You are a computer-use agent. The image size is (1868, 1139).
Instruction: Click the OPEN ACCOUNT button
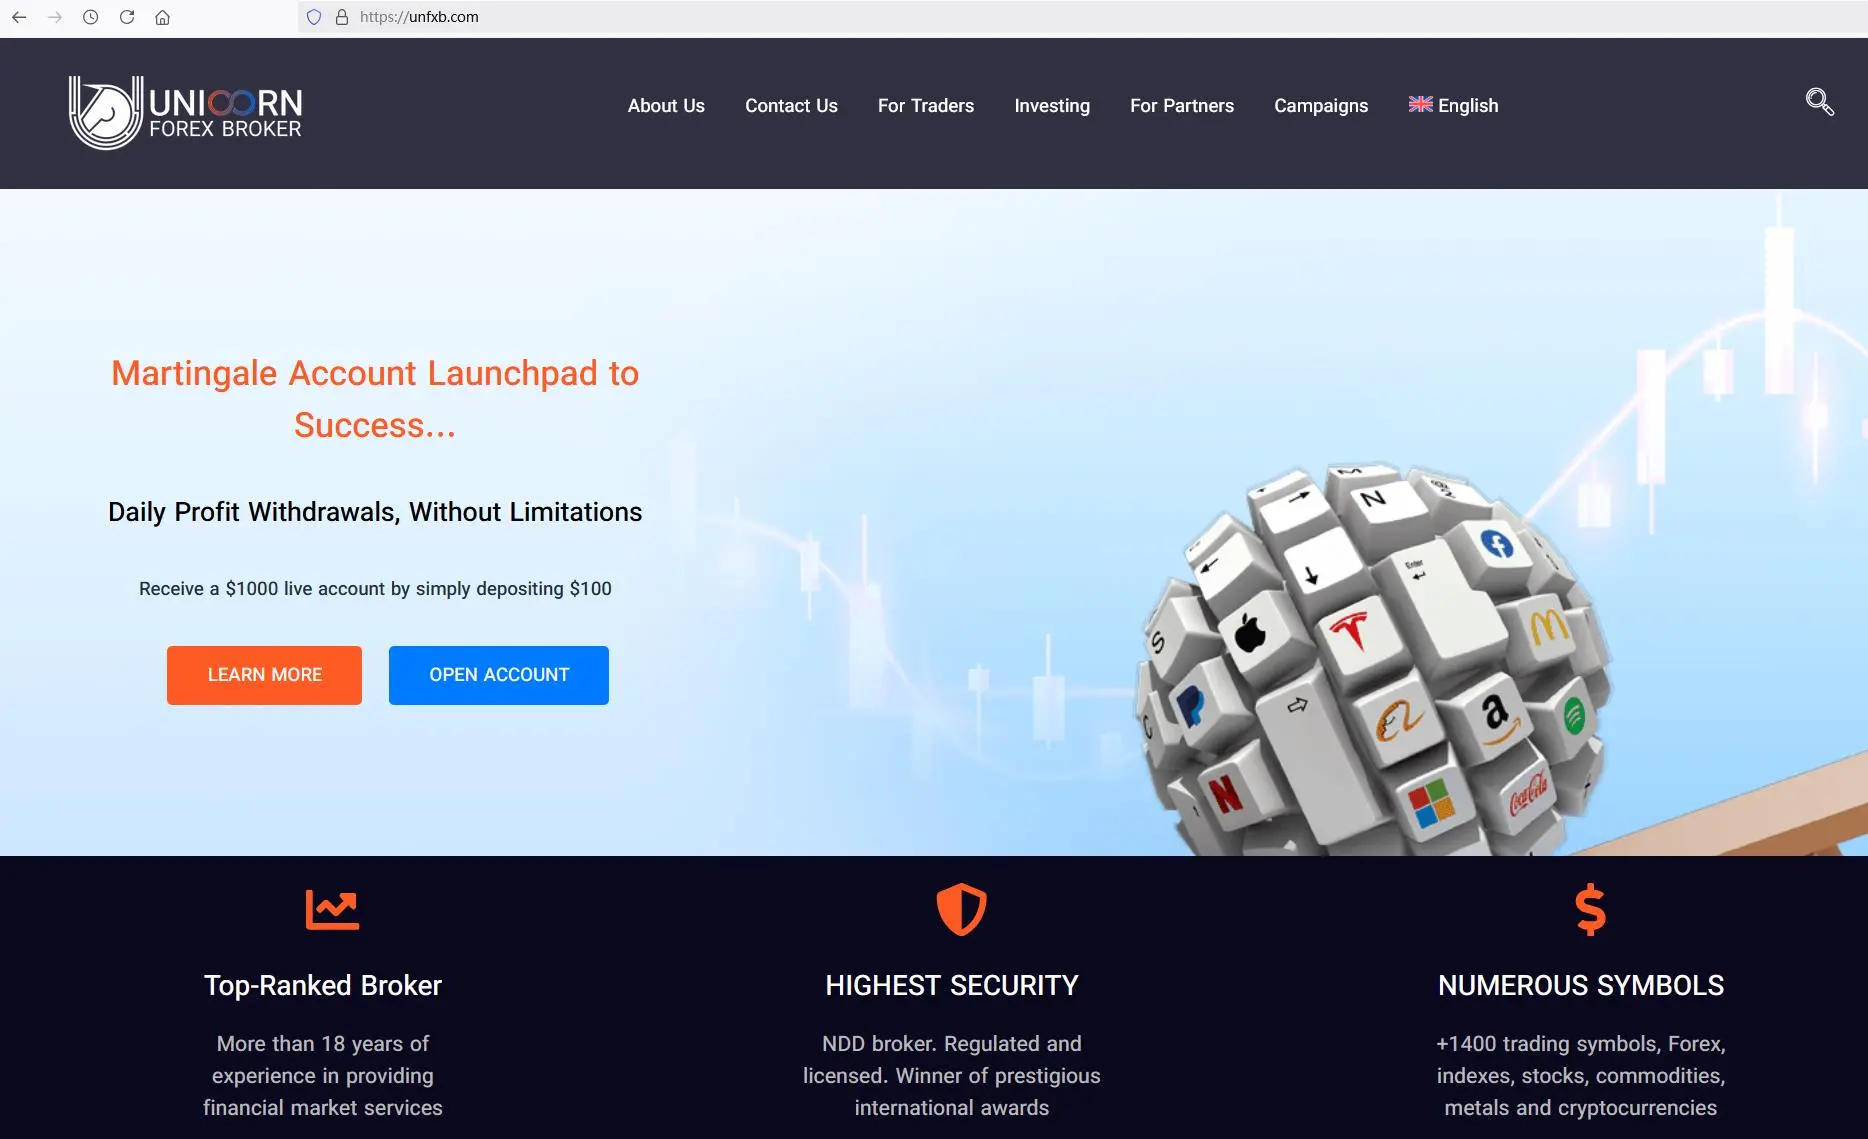point(499,675)
